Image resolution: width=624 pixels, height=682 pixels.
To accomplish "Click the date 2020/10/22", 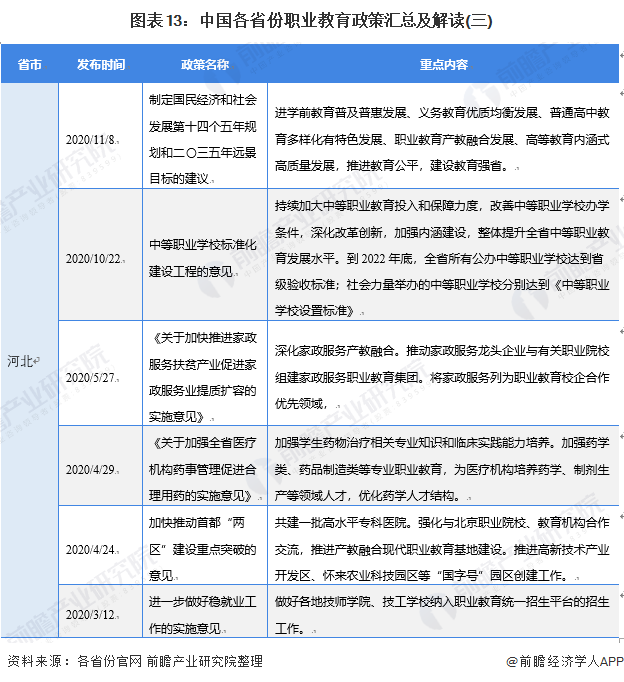I will click(93, 257).
